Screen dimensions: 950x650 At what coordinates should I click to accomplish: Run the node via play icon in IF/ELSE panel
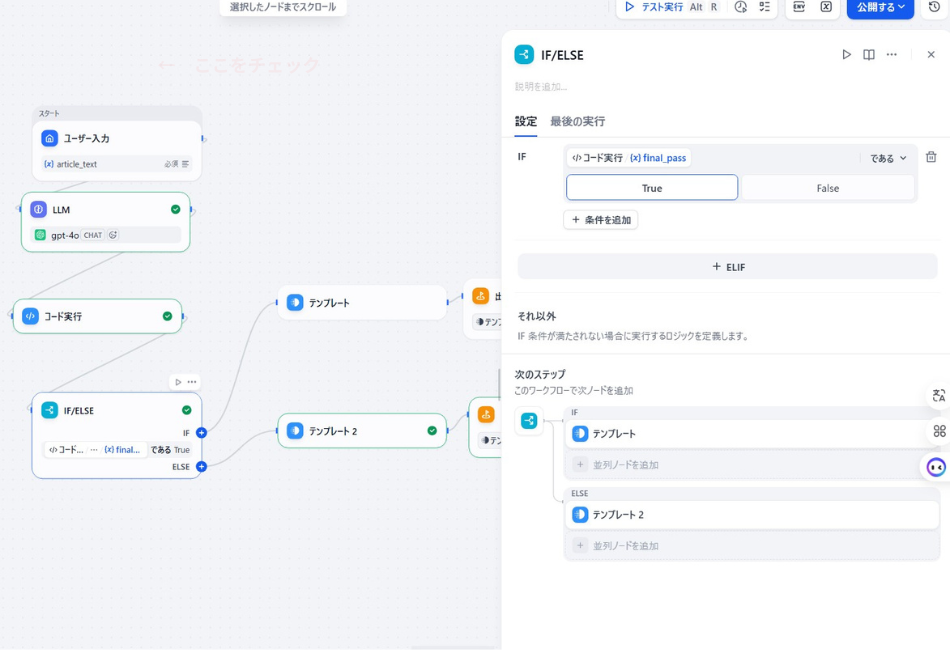point(846,54)
